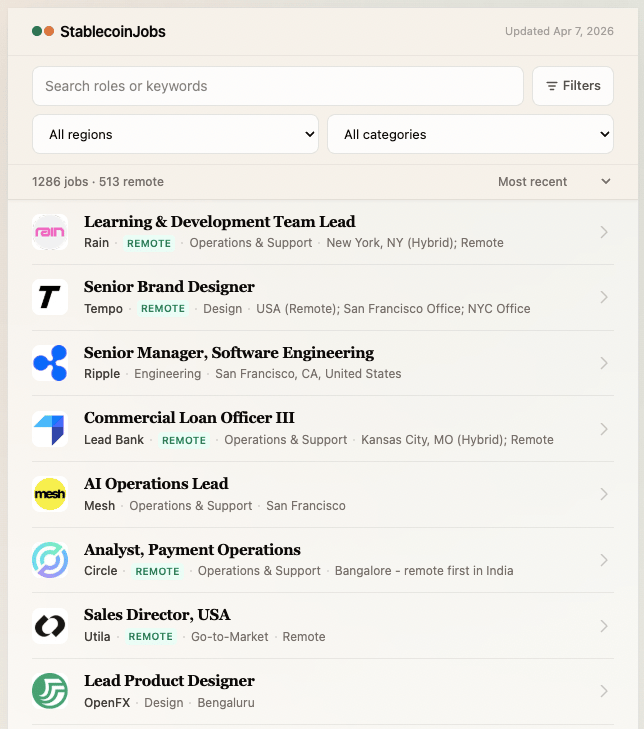
Task: Click the StablecoinJobs site title
Action: click(113, 32)
